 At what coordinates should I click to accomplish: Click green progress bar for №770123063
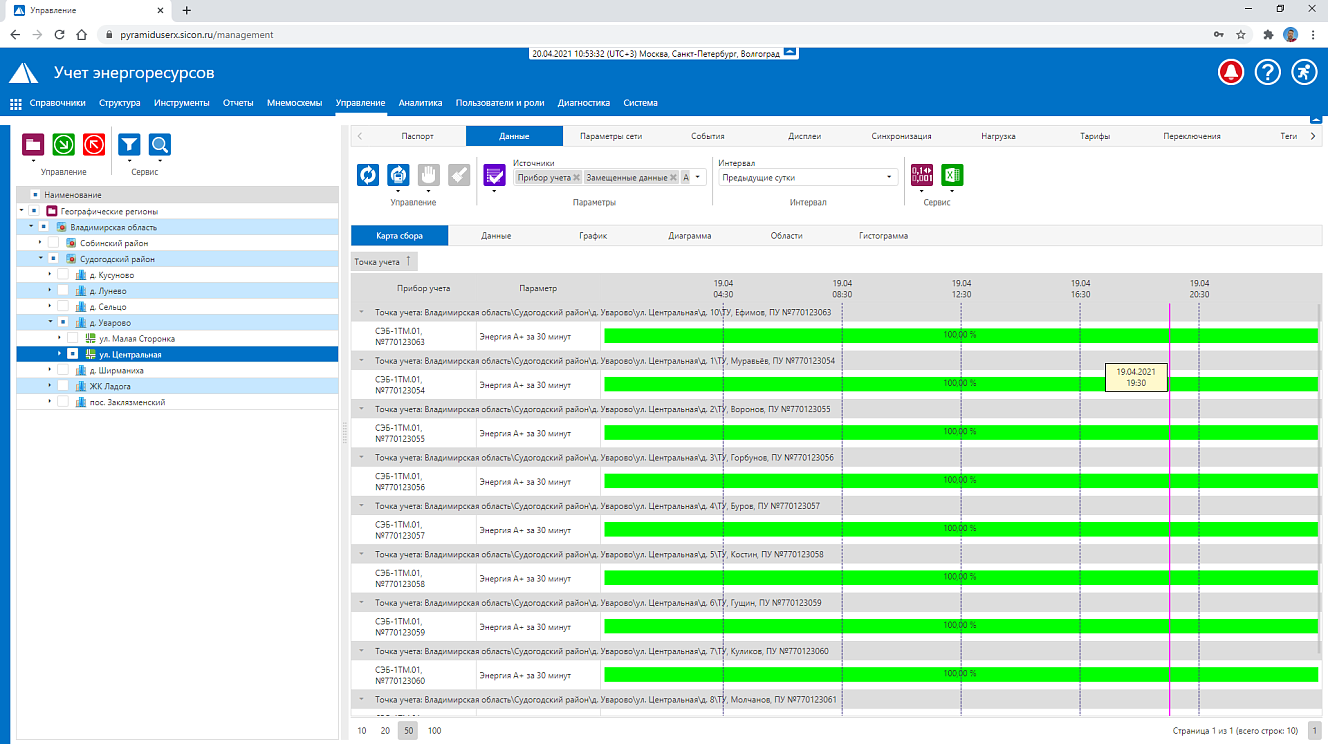coord(961,335)
